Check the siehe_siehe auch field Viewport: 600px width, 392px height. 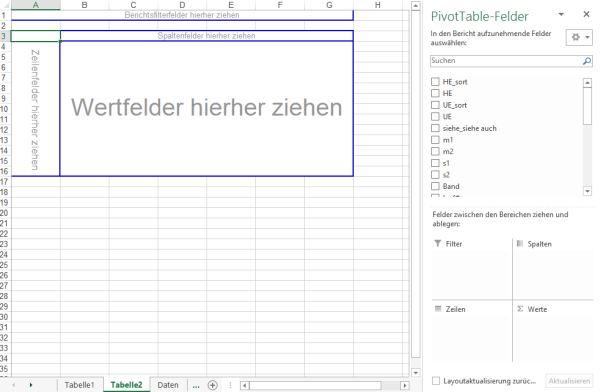point(435,128)
